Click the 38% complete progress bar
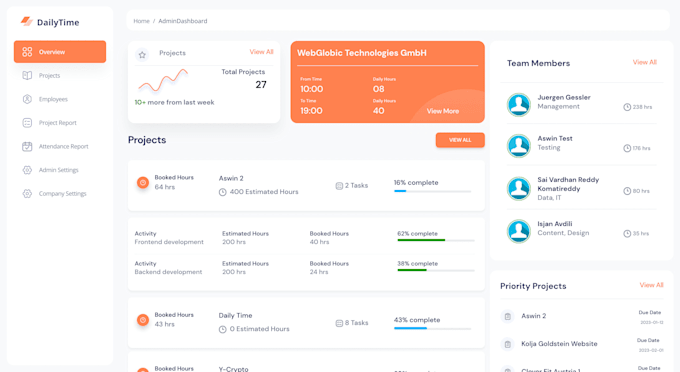The image size is (680, 372). click(x=436, y=270)
